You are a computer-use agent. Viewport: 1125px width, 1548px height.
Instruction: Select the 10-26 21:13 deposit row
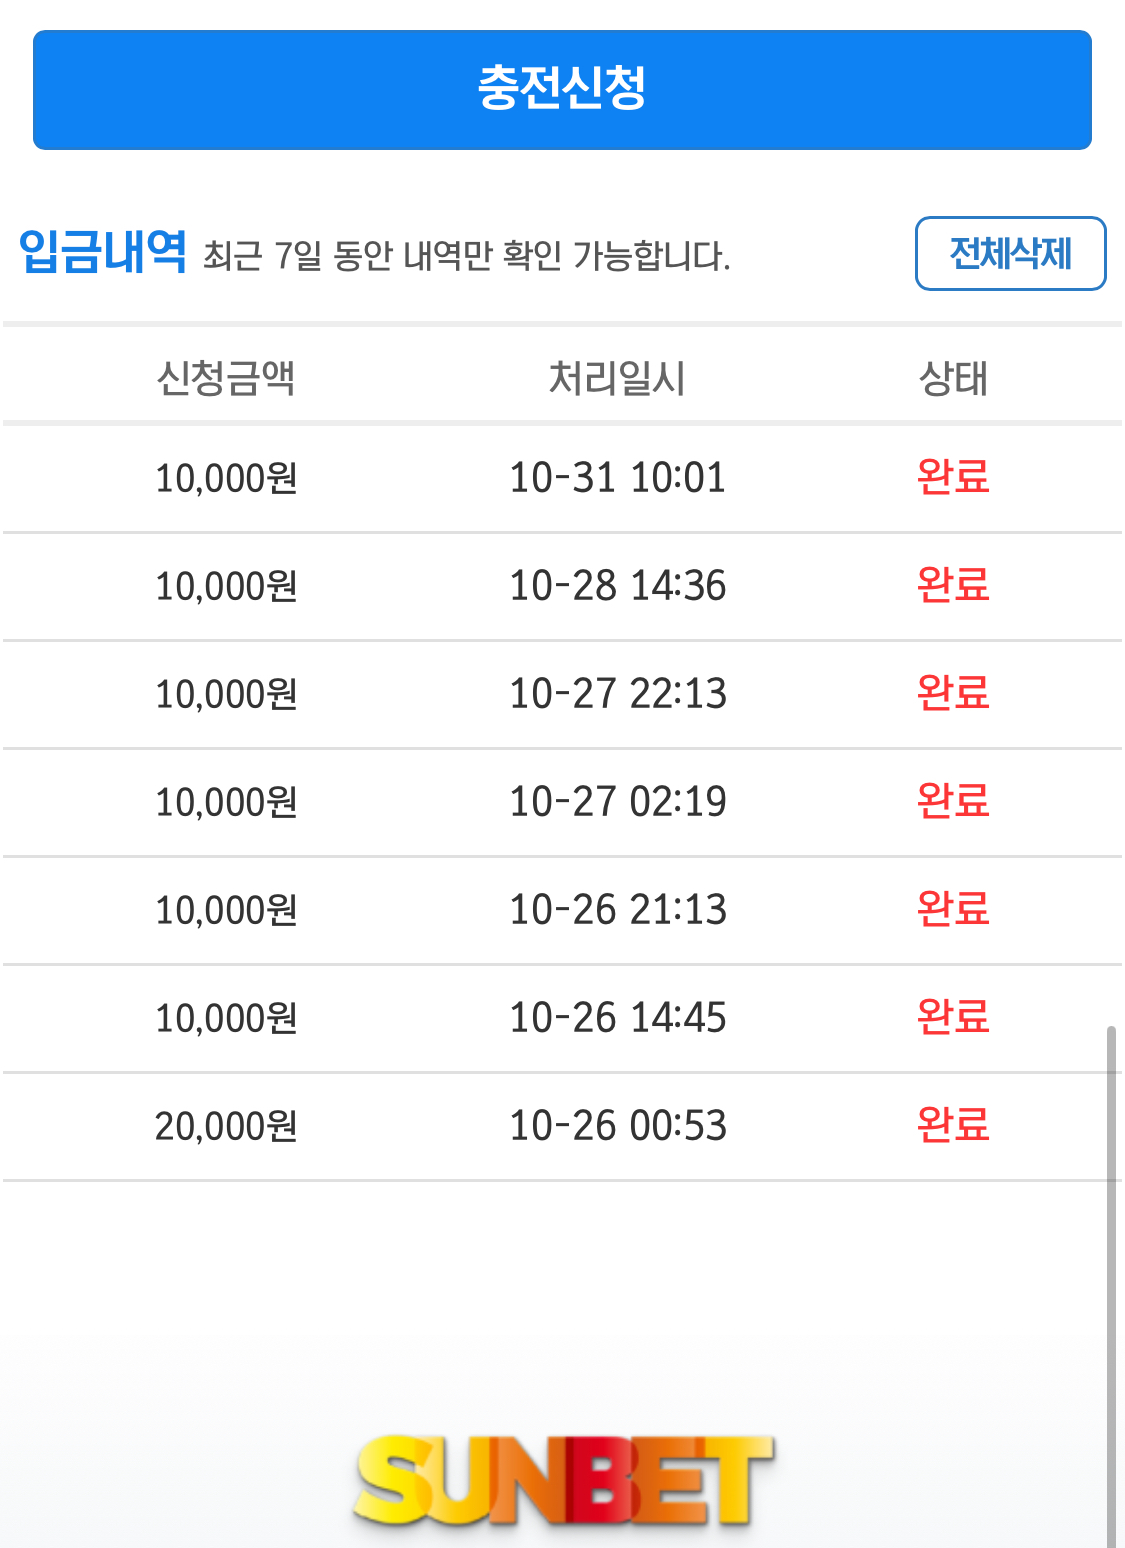(x=617, y=910)
